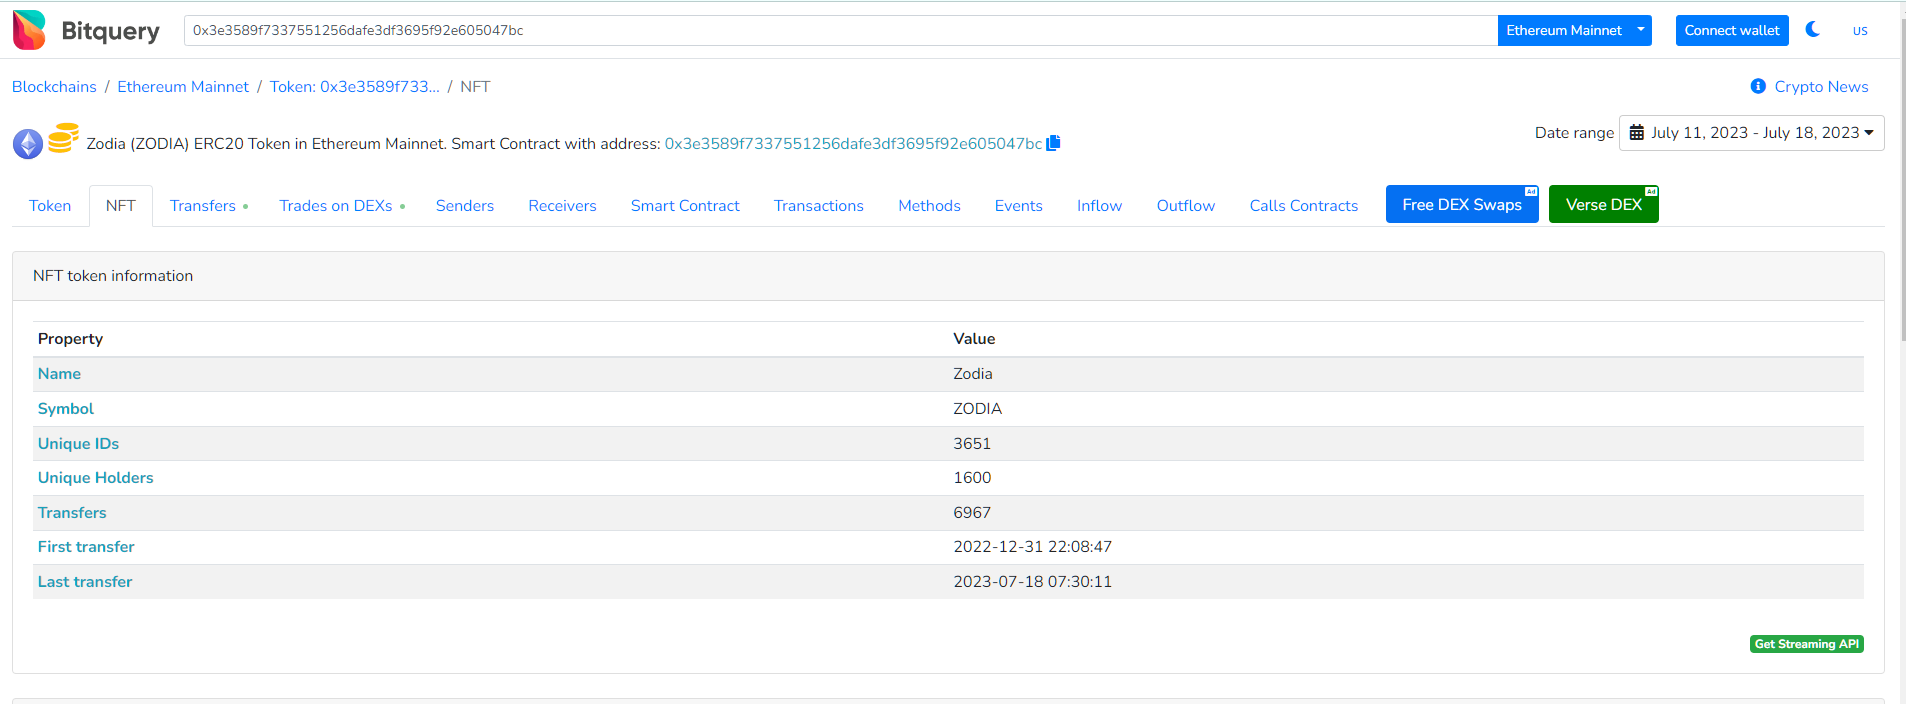1906x704 pixels.
Task: Switch to the Senders tab
Action: click(465, 205)
